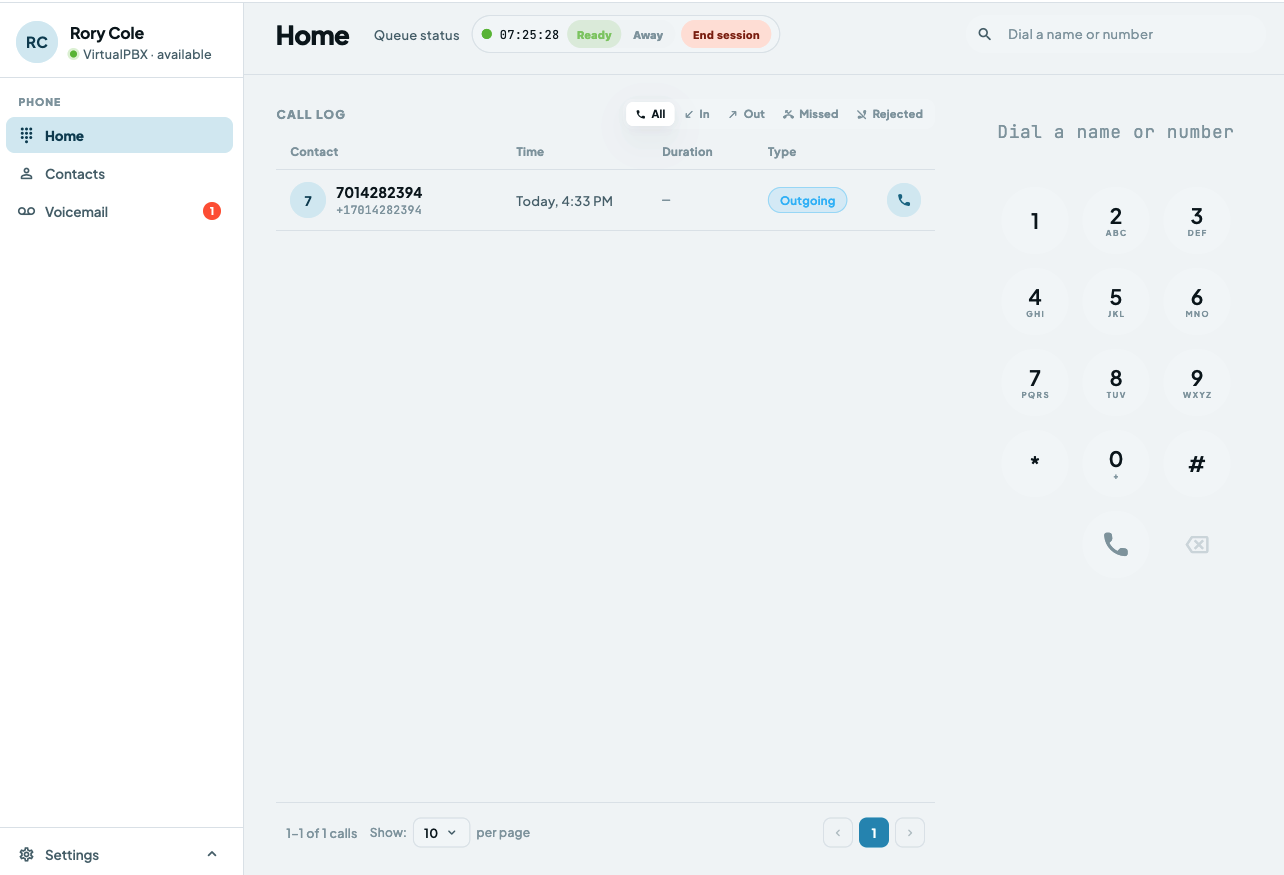1284x875 pixels.
Task: Open Contacts in the sidebar
Action: tap(120, 174)
